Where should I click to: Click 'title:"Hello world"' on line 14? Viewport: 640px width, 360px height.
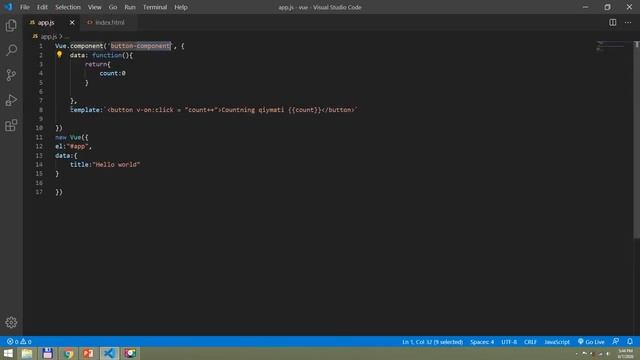(x=105, y=164)
